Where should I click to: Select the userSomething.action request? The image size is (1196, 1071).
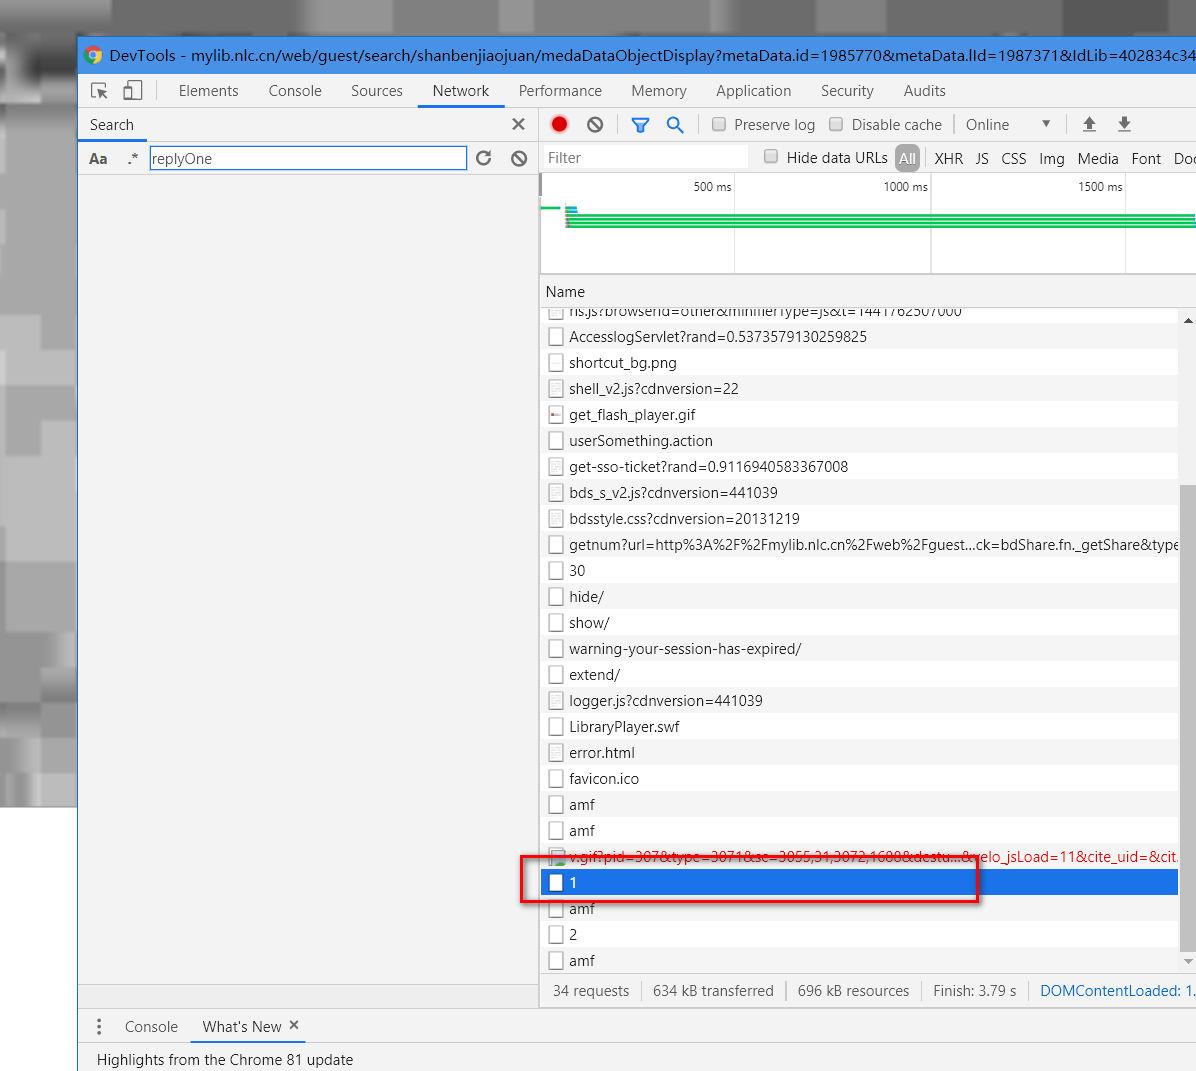(859, 441)
